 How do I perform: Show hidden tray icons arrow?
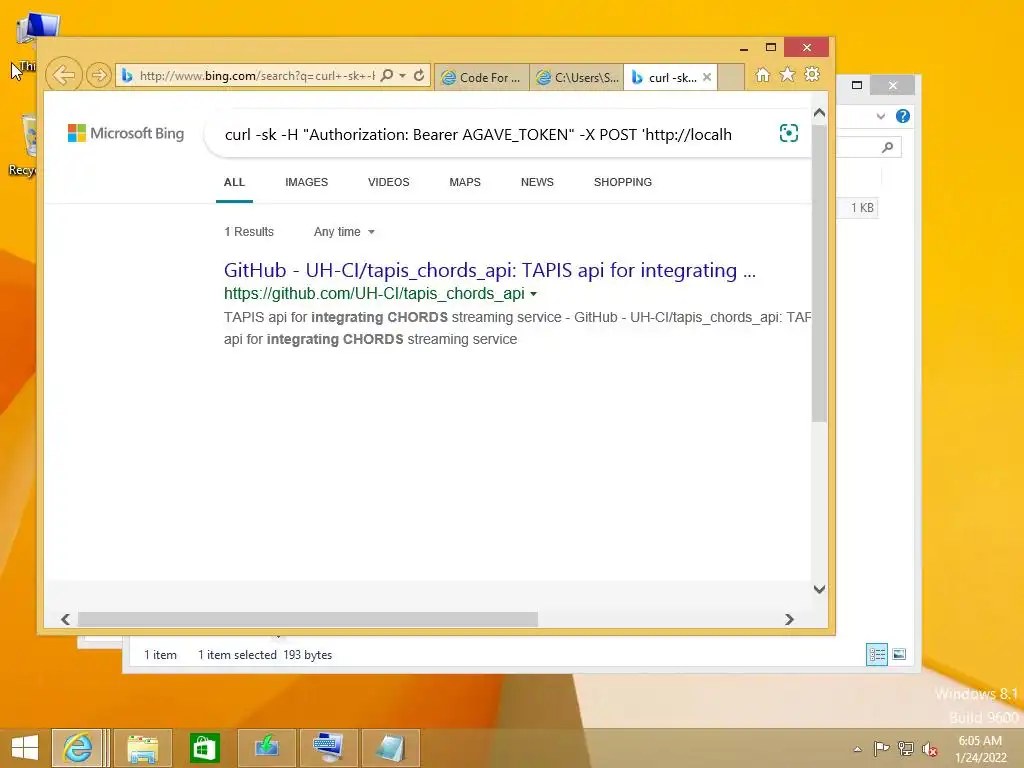[857, 749]
